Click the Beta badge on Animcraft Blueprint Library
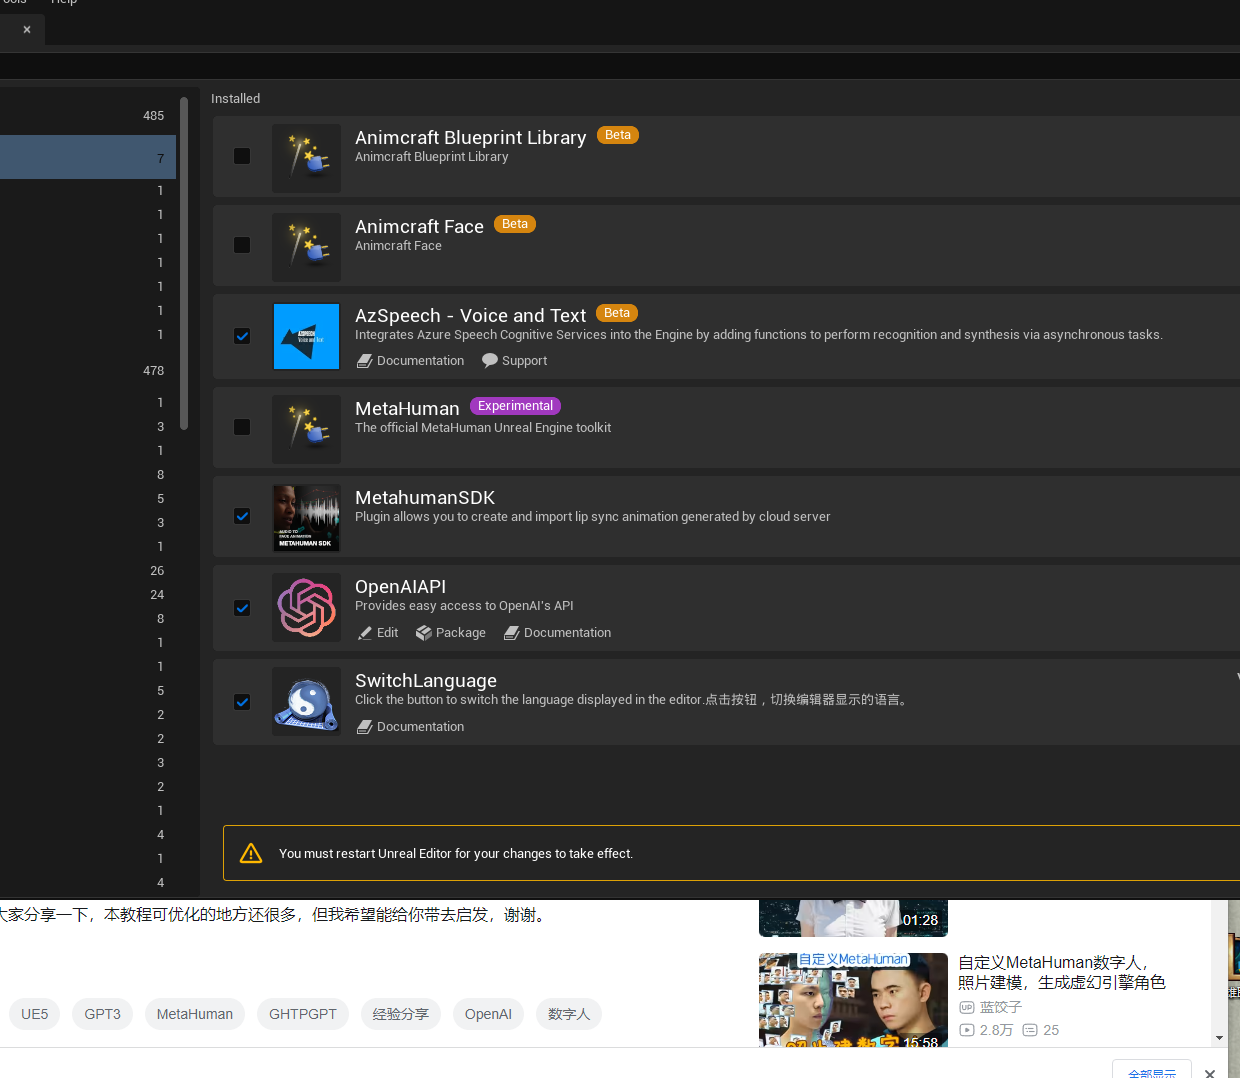1240x1078 pixels. [618, 135]
